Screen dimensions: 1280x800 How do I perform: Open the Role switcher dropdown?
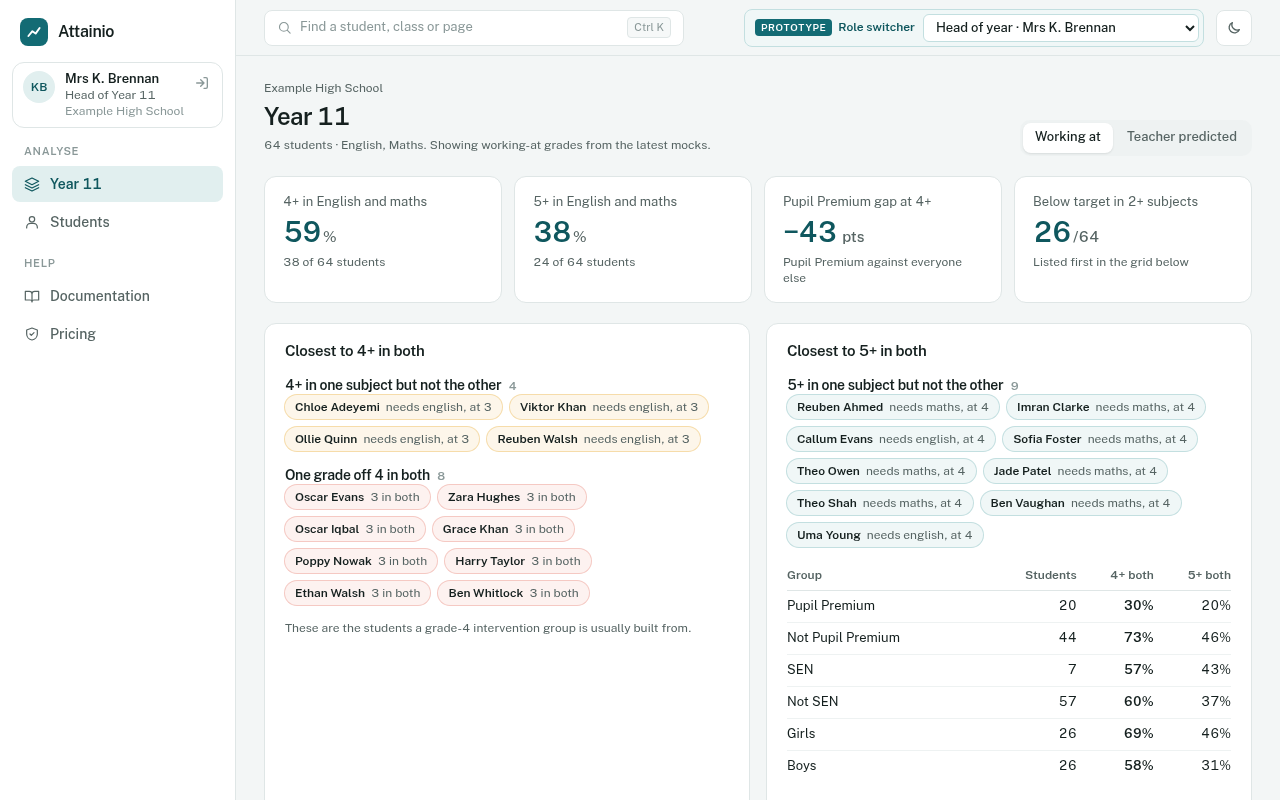point(1061,28)
